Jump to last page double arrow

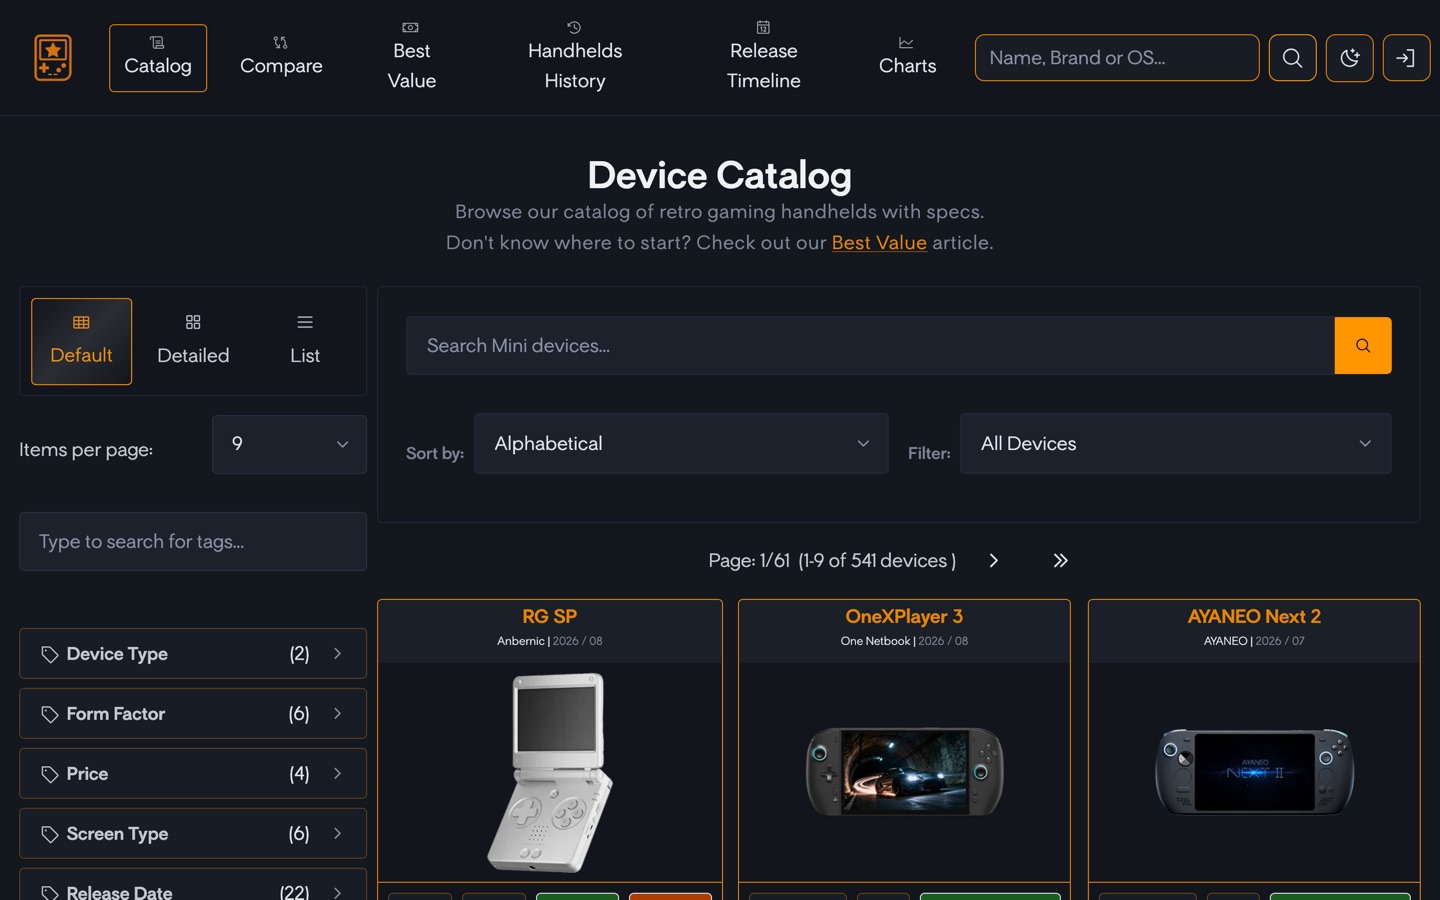click(x=1060, y=560)
